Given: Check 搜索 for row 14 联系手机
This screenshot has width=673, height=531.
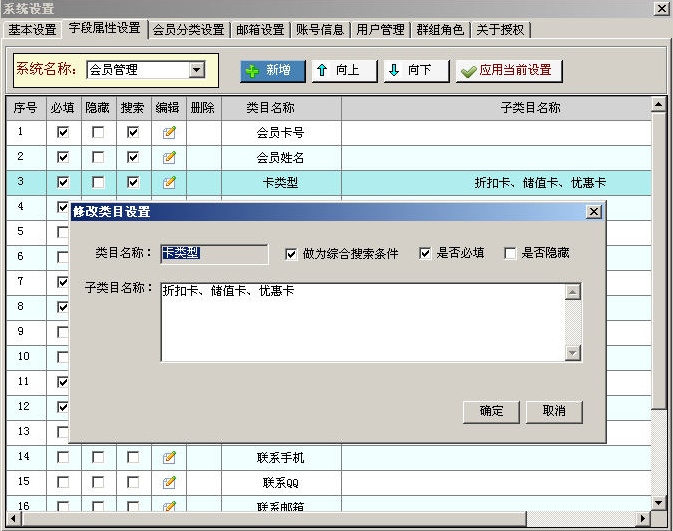Looking at the screenshot, I should (133, 457).
